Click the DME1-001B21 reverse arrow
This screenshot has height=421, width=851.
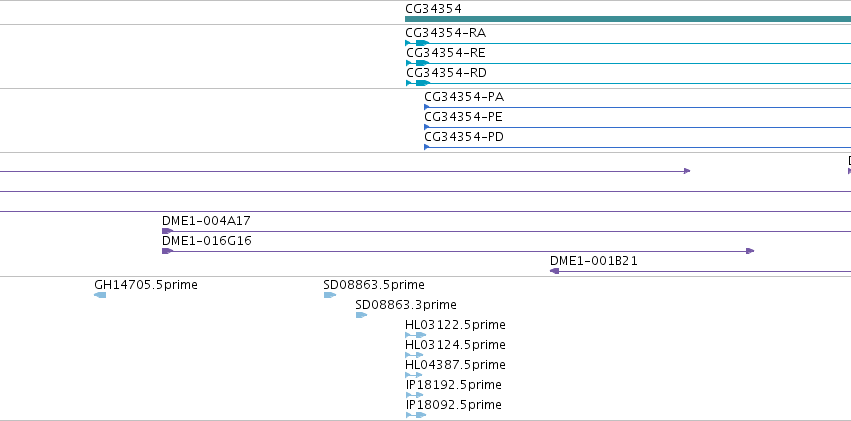554,271
